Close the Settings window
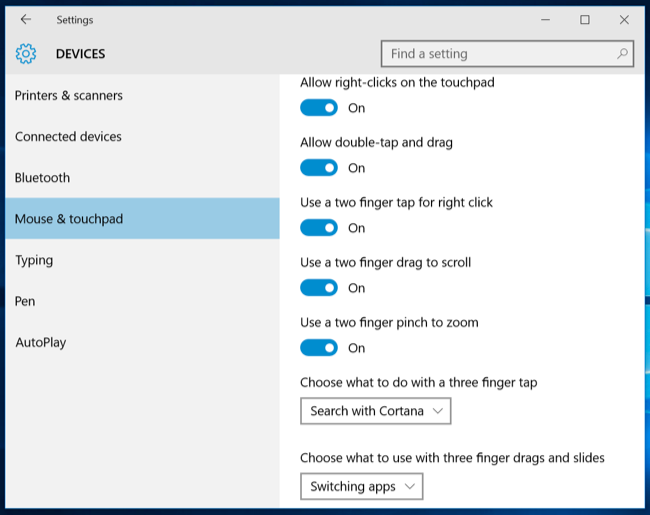This screenshot has width=650, height=515. 624,19
